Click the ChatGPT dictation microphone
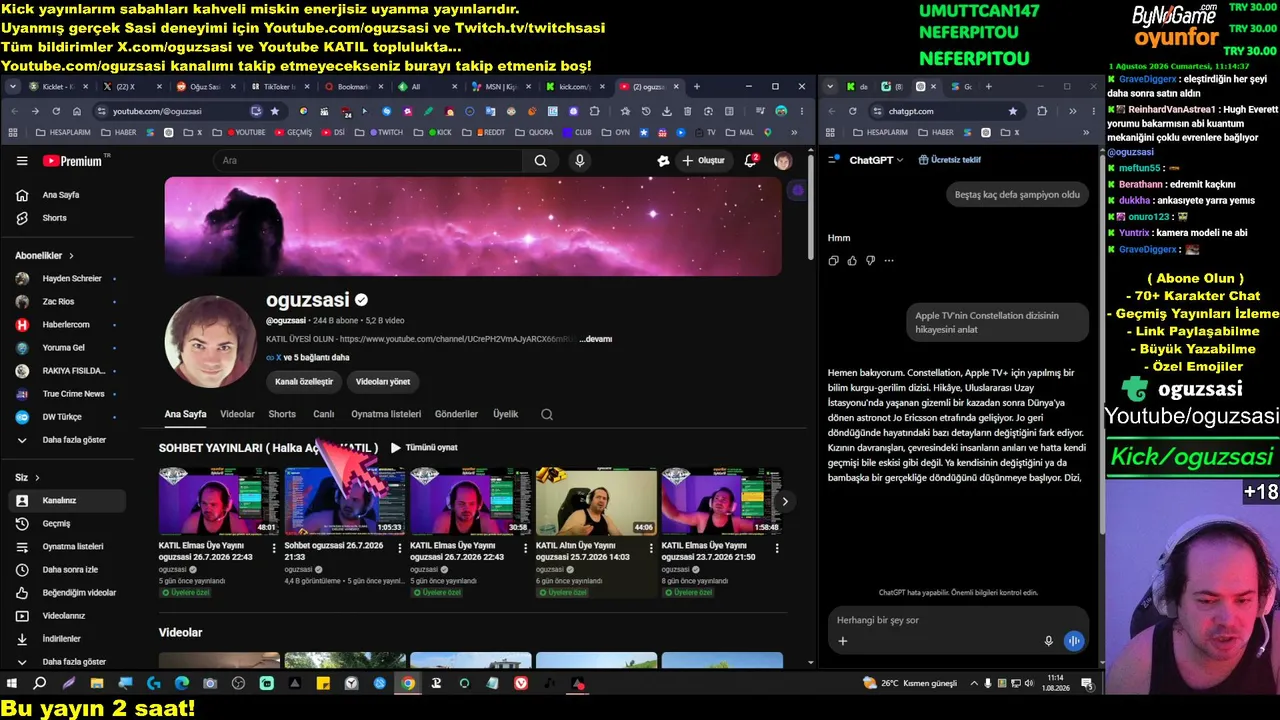Viewport: 1280px width, 720px height. [1048, 641]
